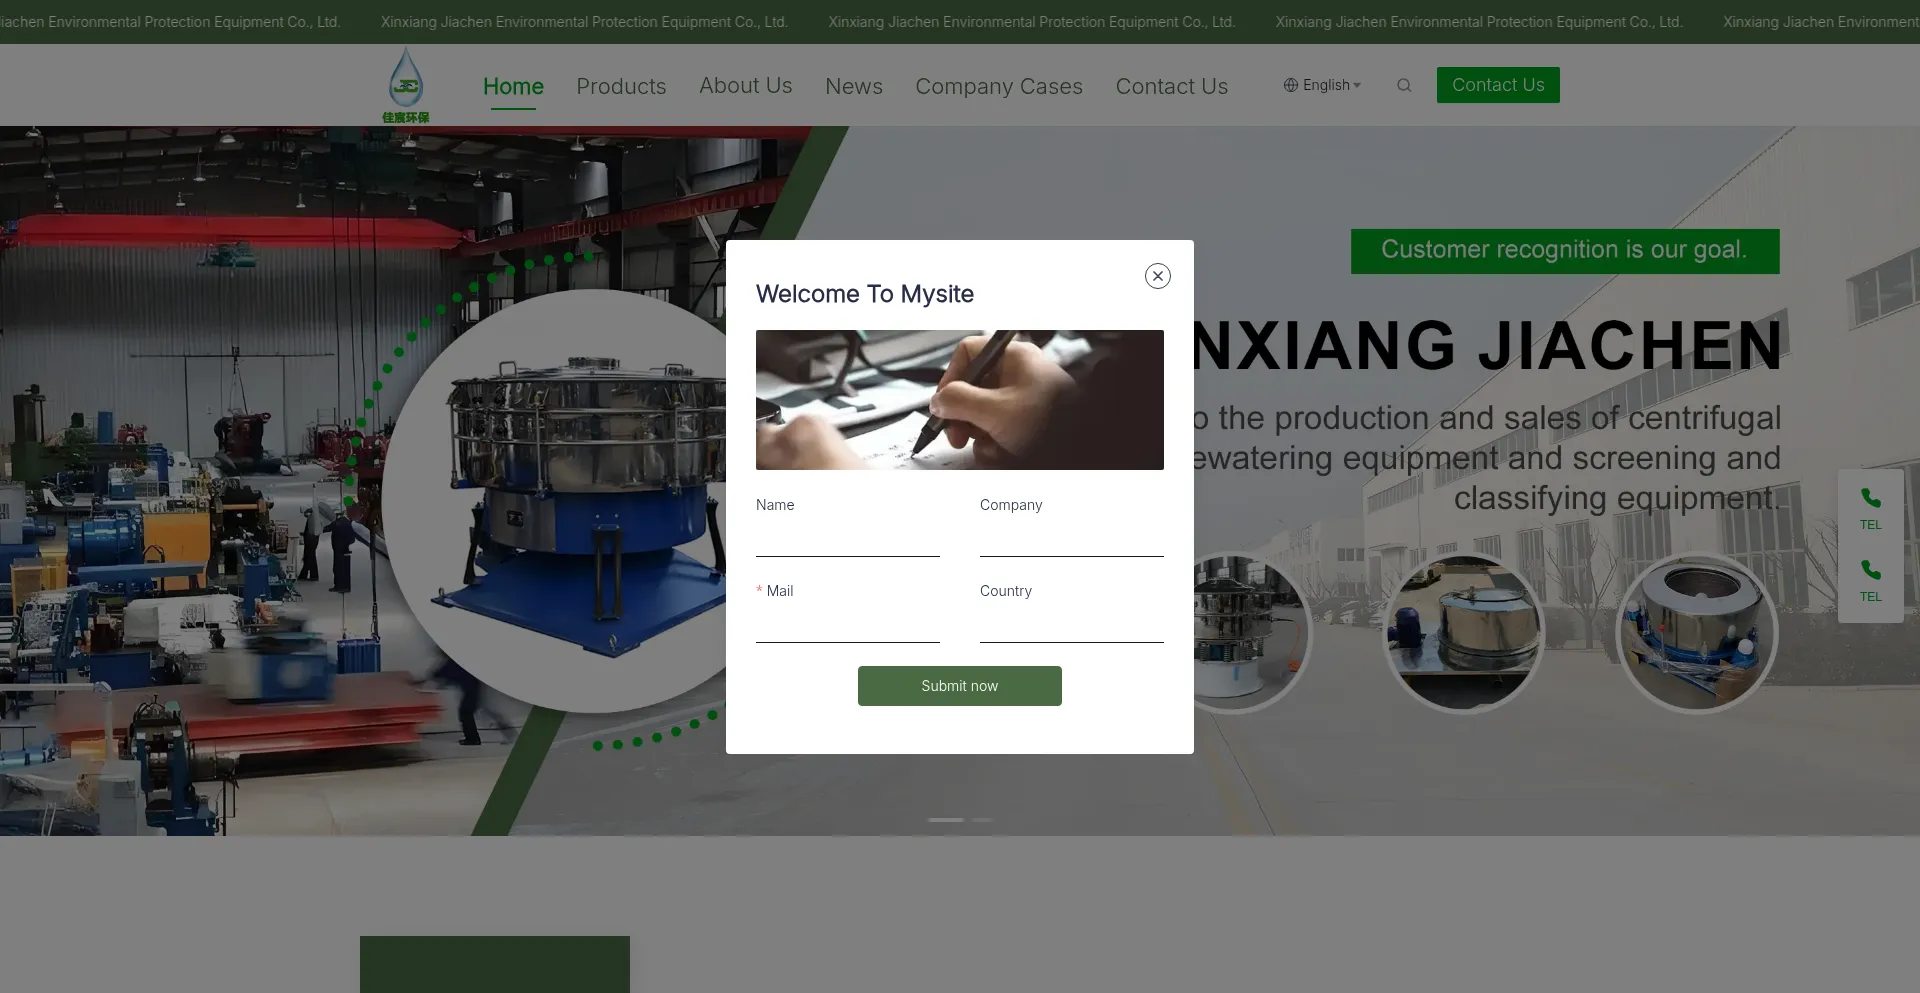Open the vibrating screen product thumbnail
1920x993 pixels.
[x=1252, y=633]
